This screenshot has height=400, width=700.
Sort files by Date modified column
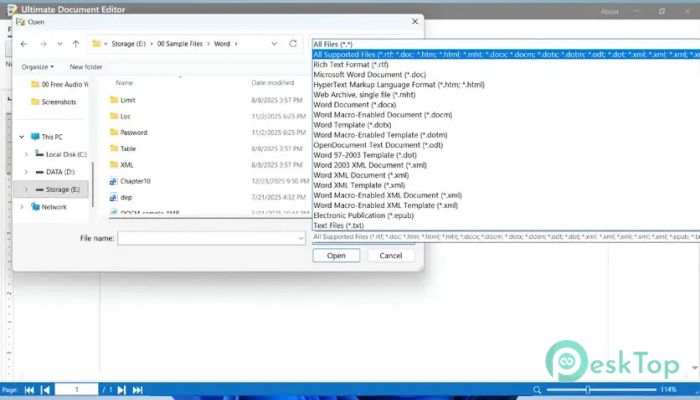pyautogui.click(x=273, y=83)
